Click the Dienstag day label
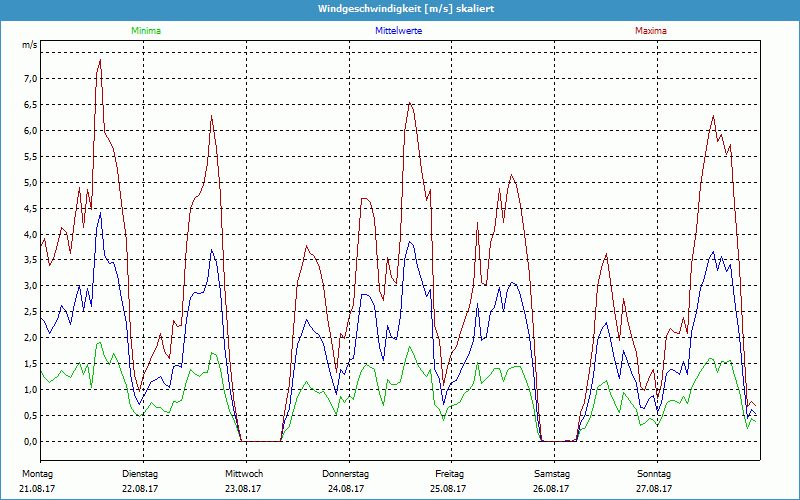This screenshot has width=800, height=500. 140,474
